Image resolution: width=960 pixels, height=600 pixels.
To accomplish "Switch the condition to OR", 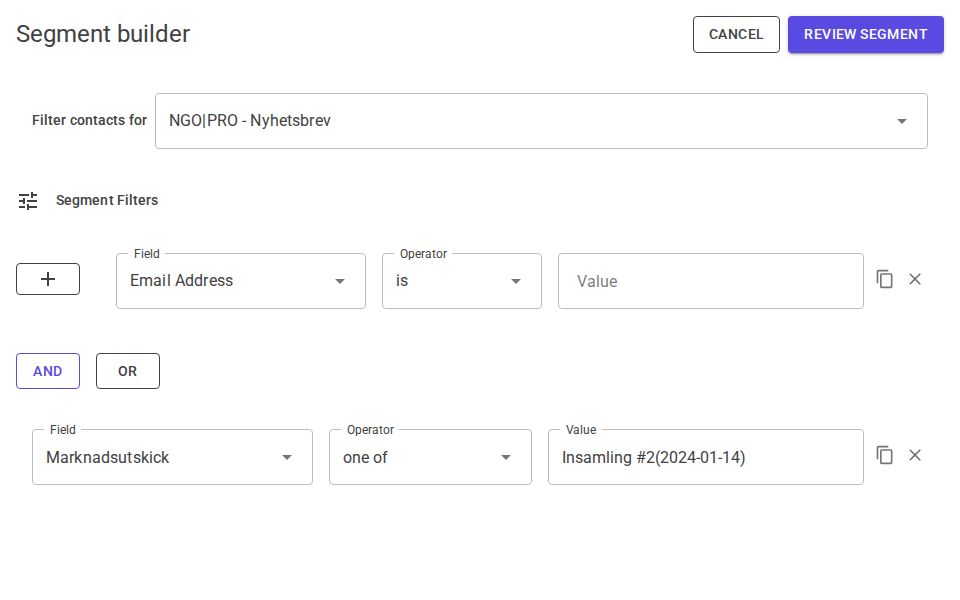I will (127, 371).
